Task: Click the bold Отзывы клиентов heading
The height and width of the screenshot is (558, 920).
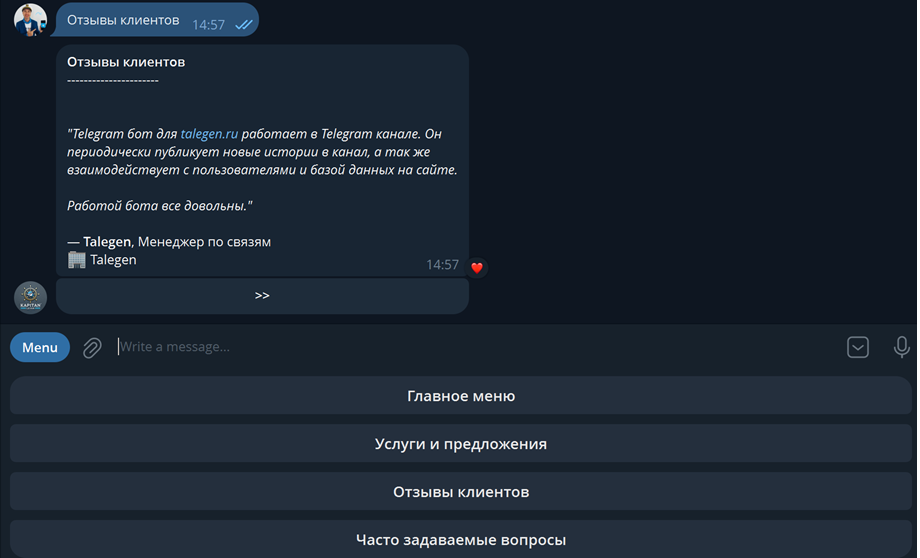Action: click(x=126, y=62)
